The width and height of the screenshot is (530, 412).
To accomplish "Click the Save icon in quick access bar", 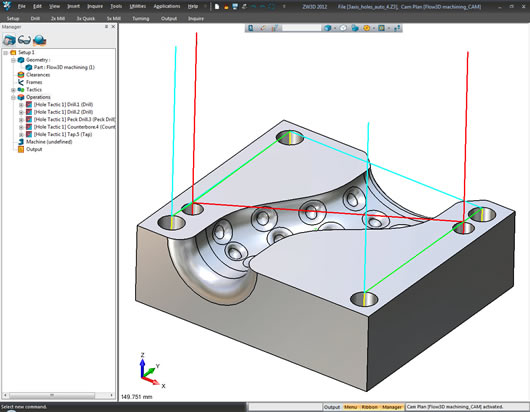I will click(235, 6).
